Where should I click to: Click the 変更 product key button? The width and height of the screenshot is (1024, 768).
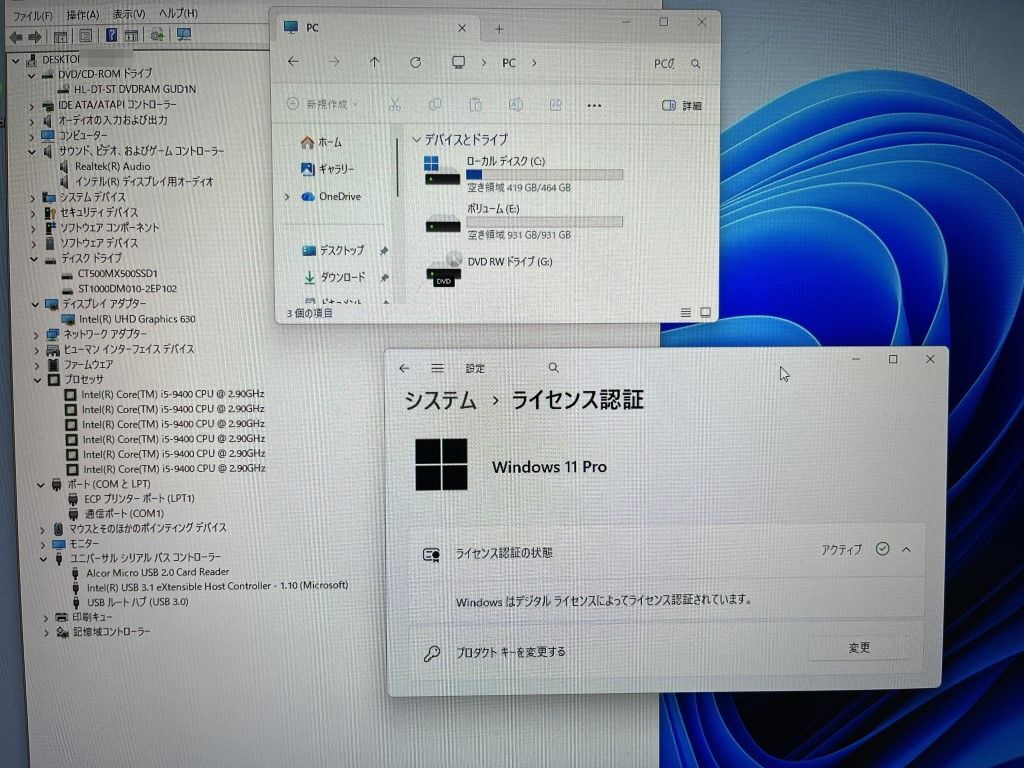(x=859, y=647)
